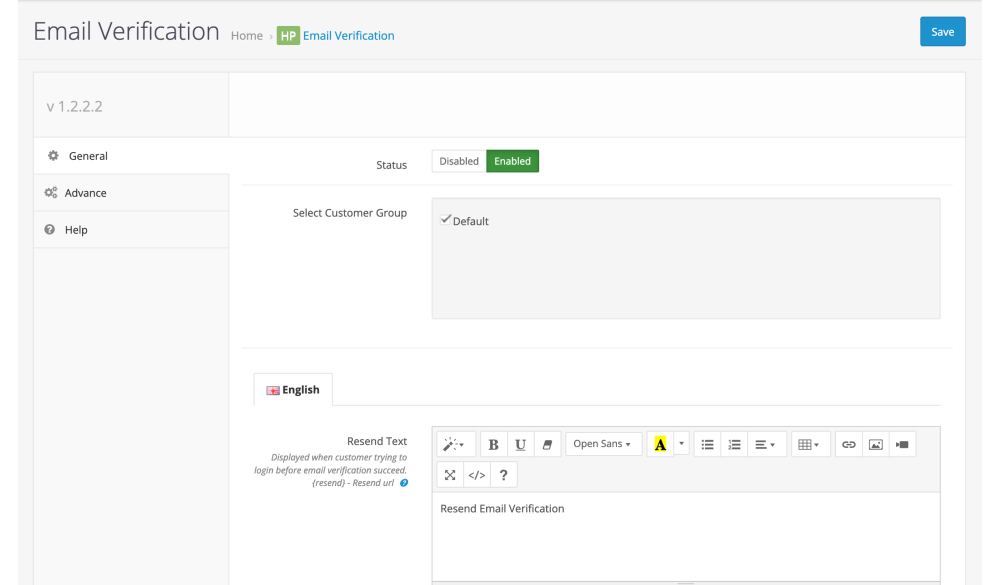Open the table insert dropdown
The width and height of the screenshot is (1000, 585).
tap(809, 445)
